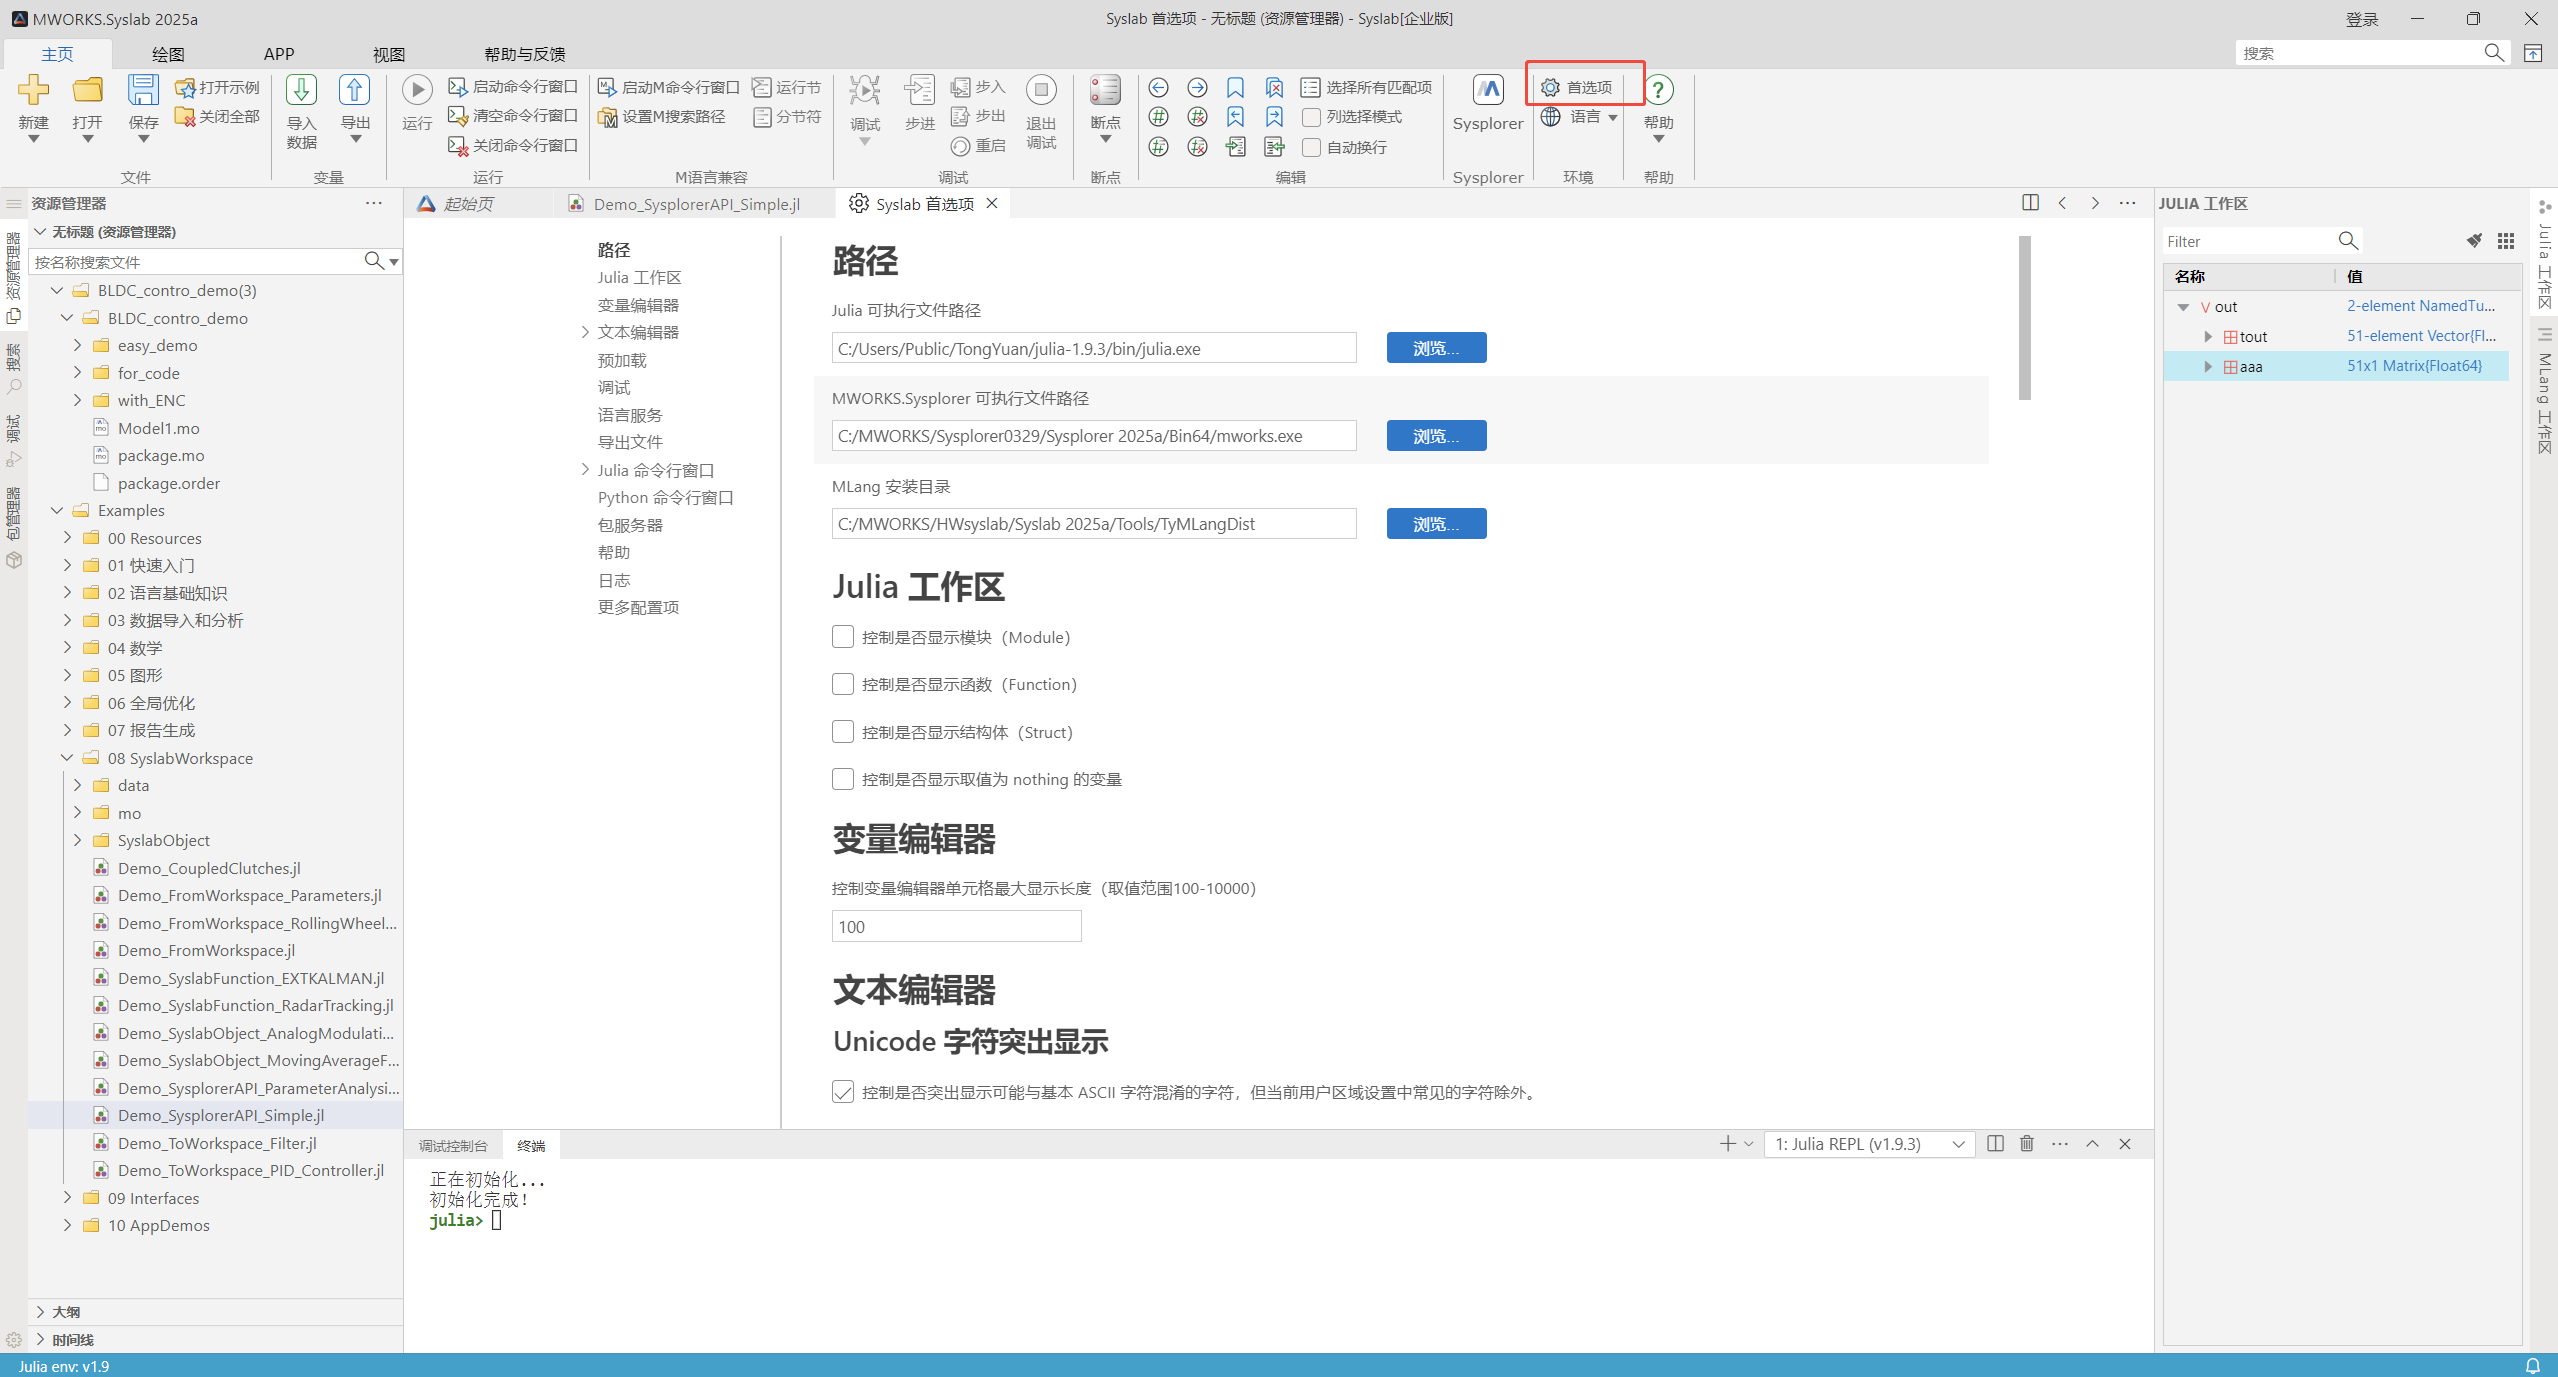Toggle the nothing 变量 display checkbox
Screen dimensions: 2558x1377
click(843, 779)
